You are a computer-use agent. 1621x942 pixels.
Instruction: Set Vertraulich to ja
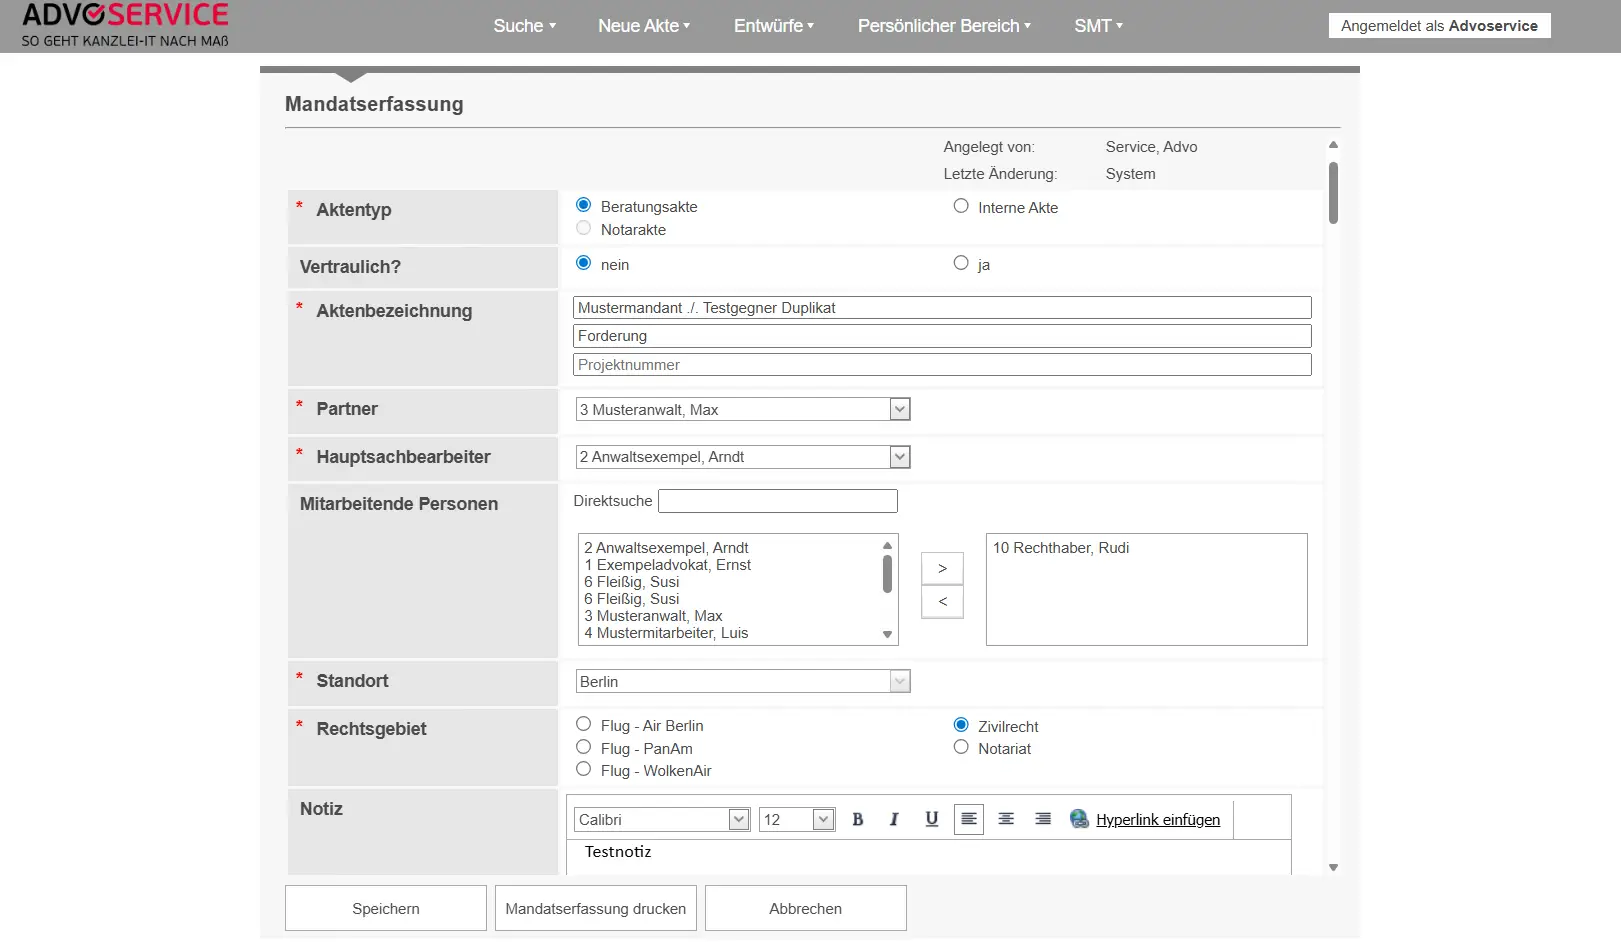pos(961,263)
